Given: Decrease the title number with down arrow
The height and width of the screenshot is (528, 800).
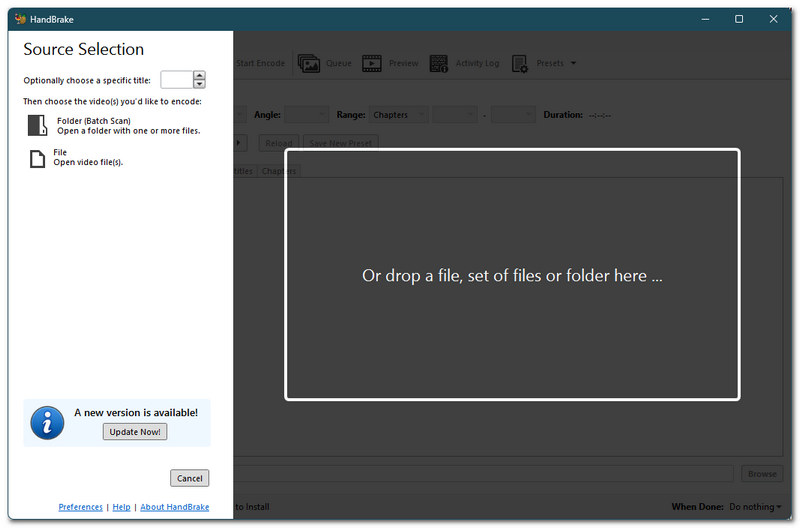Looking at the screenshot, I should [x=199, y=84].
